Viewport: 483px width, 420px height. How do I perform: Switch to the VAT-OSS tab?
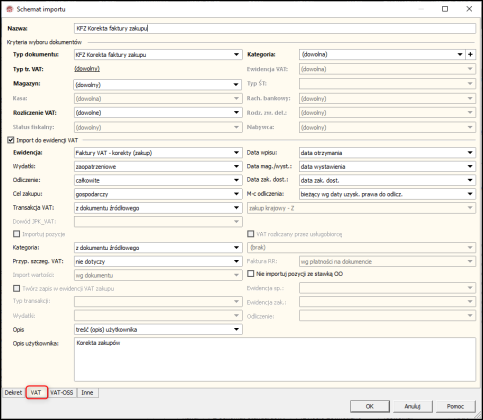pos(62,393)
